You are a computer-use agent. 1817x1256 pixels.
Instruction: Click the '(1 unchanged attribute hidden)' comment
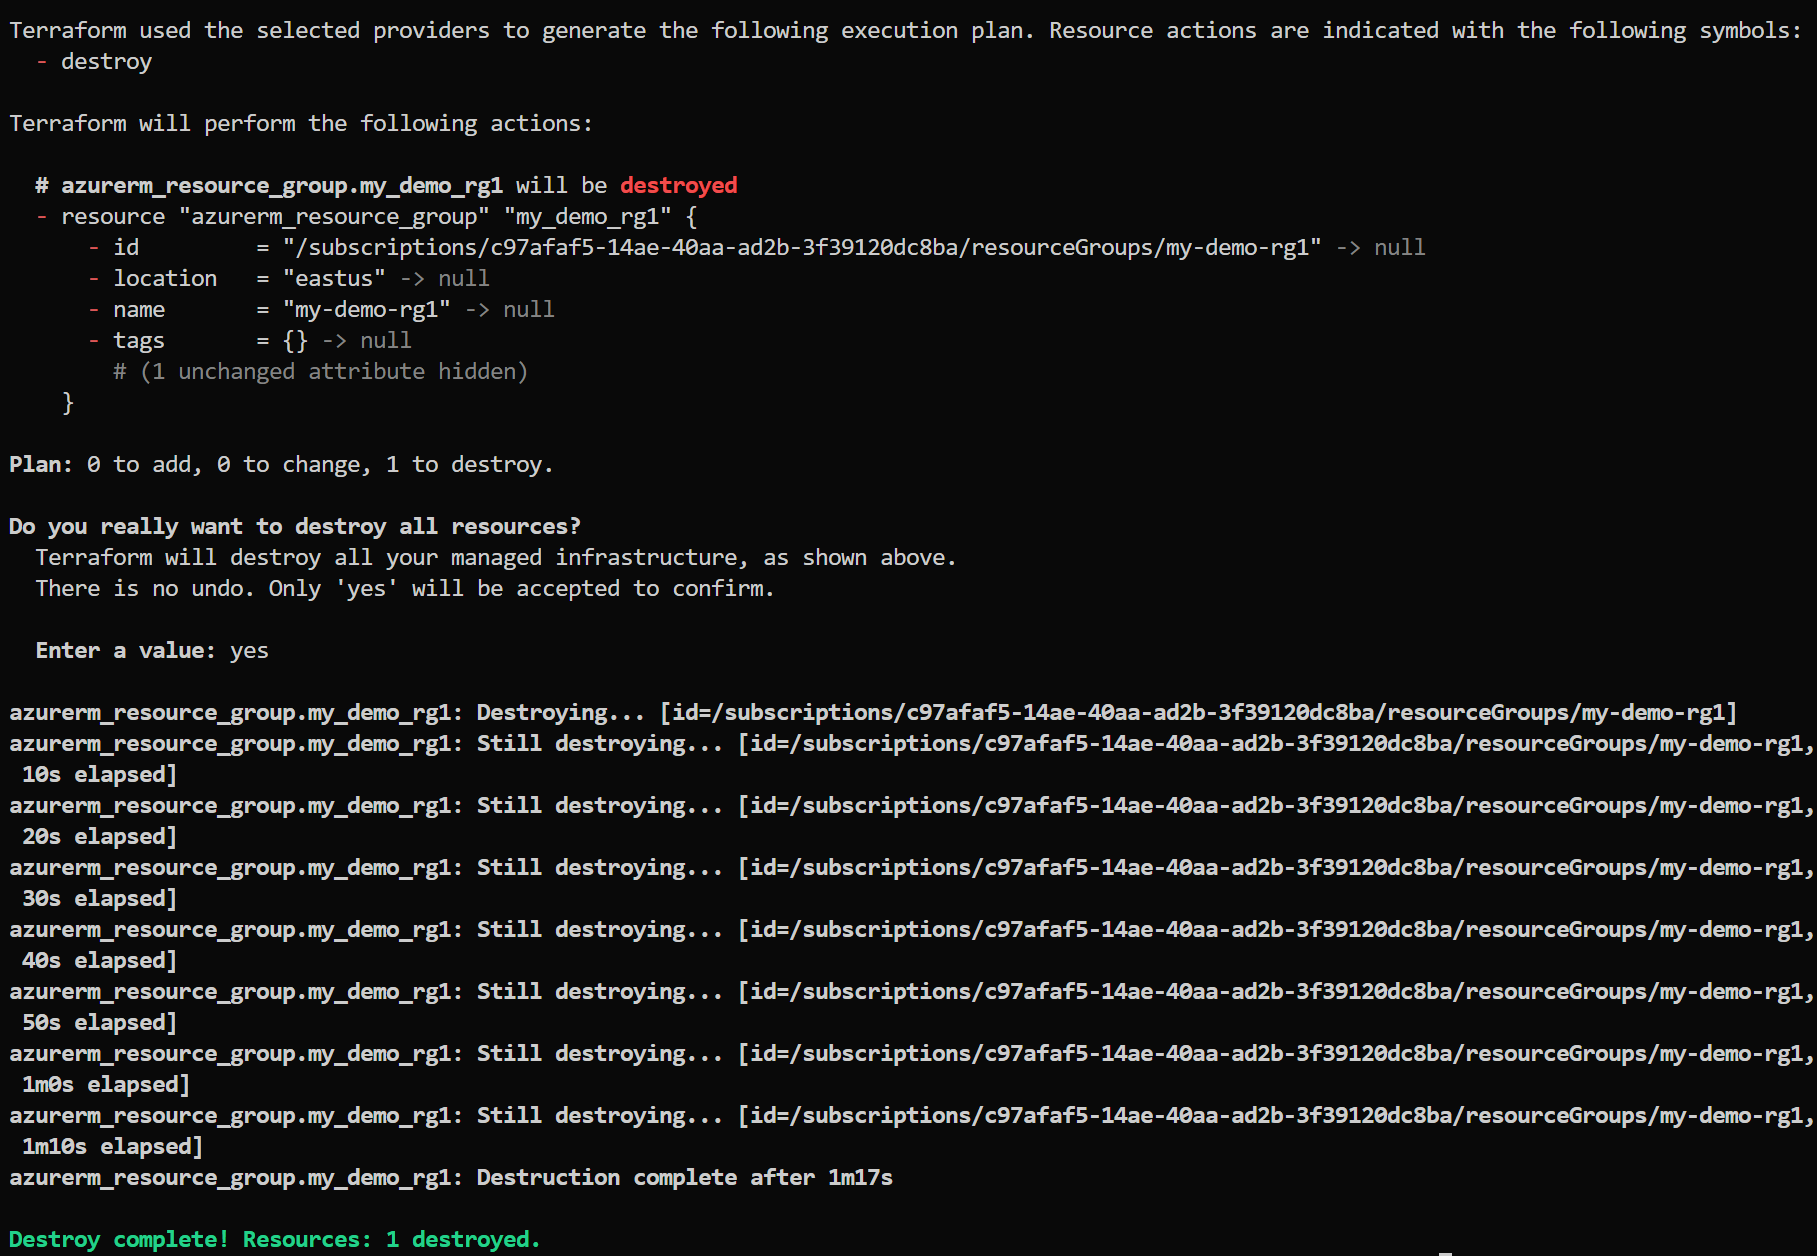(x=320, y=372)
